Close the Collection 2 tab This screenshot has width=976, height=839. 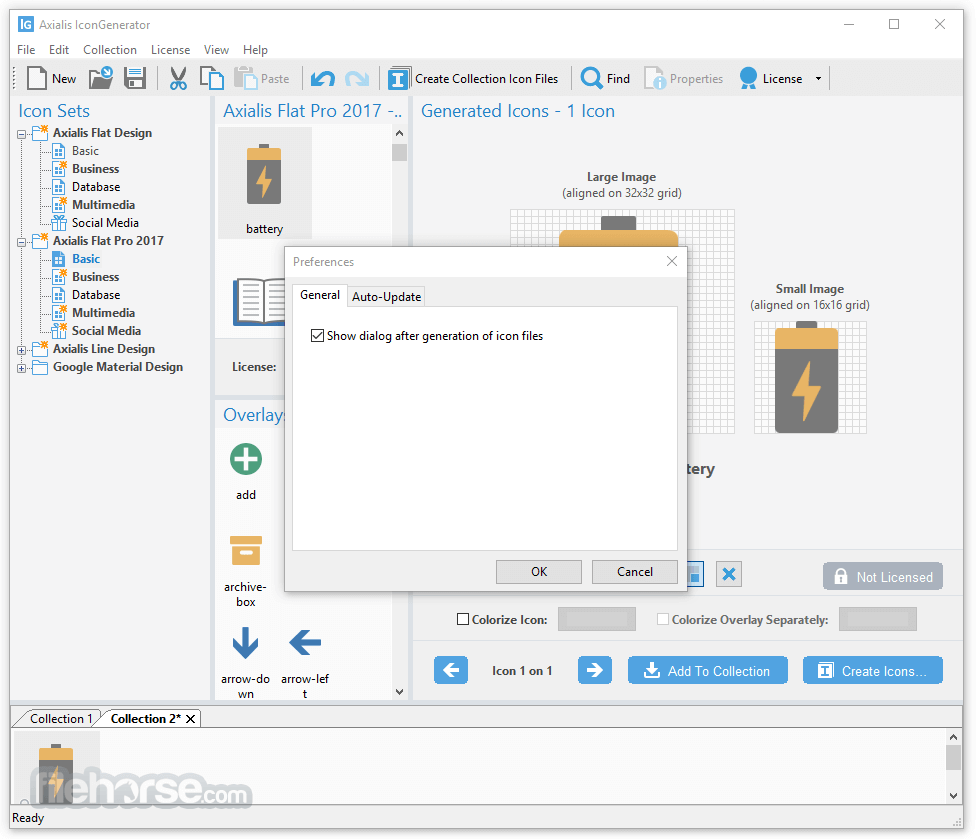pos(191,719)
